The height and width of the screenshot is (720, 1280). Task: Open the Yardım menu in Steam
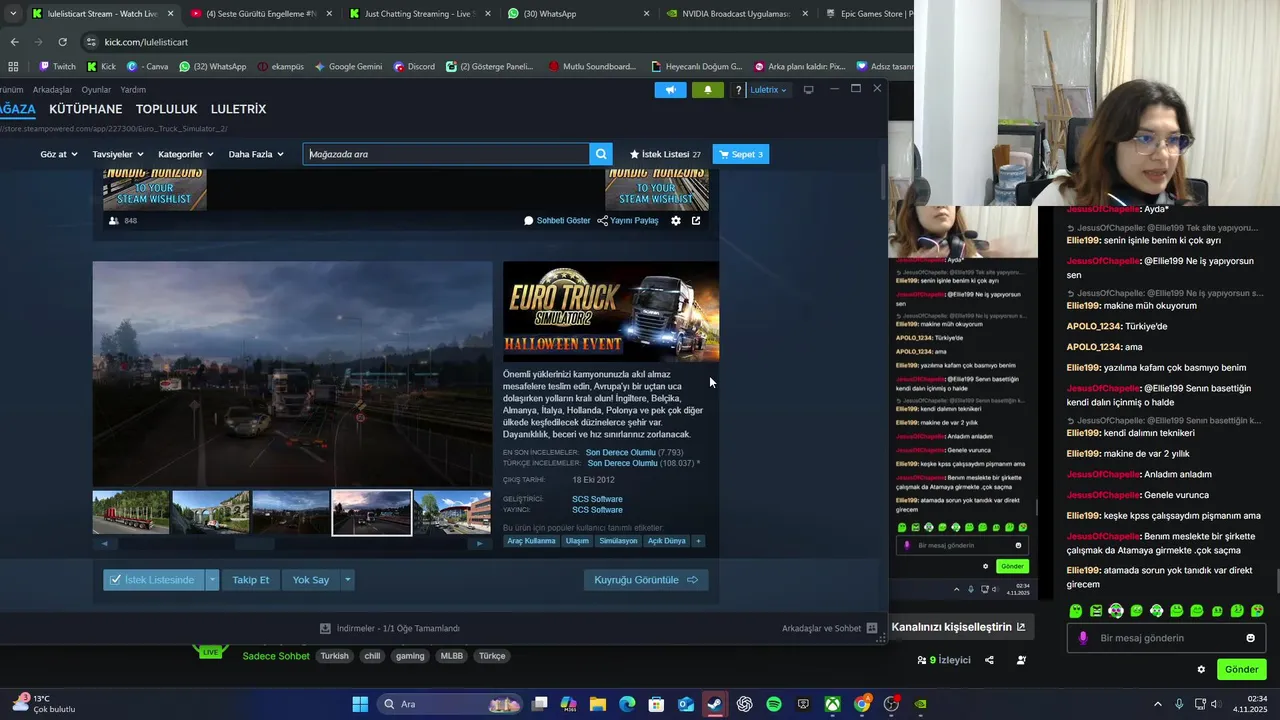[133, 90]
